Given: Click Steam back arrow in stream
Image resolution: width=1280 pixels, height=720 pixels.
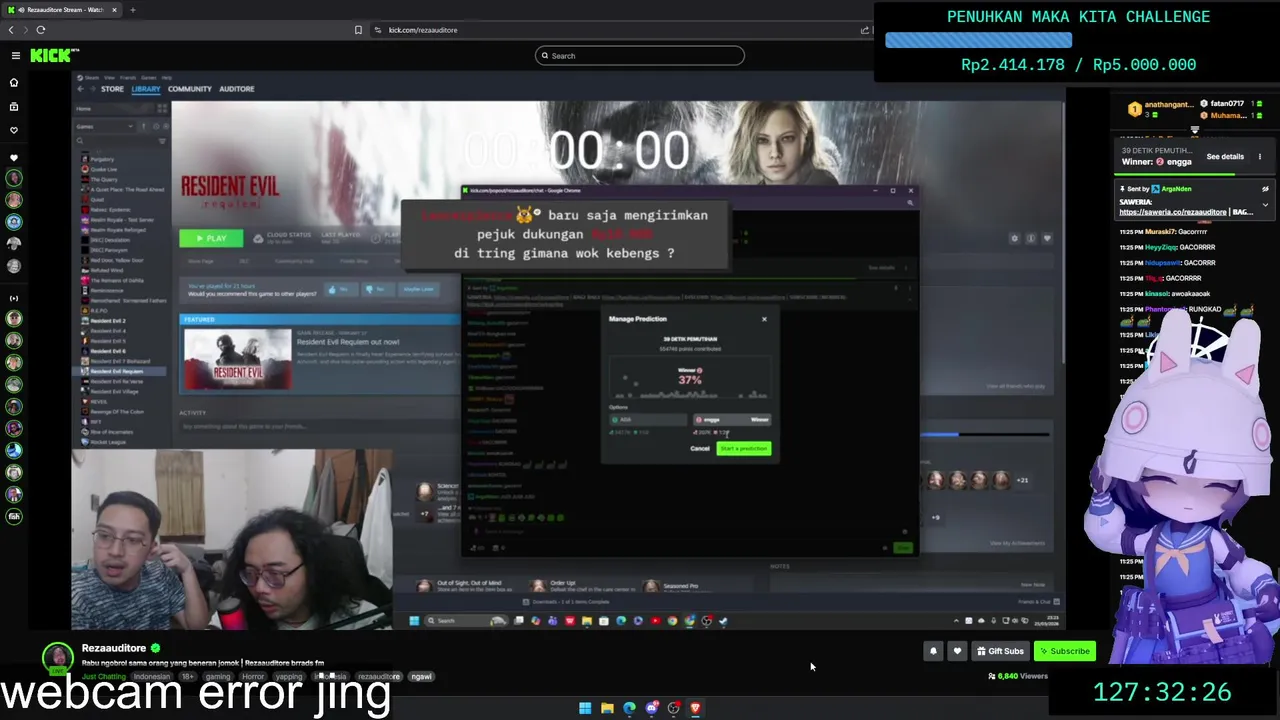Looking at the screenshot, I should point(81,89).
